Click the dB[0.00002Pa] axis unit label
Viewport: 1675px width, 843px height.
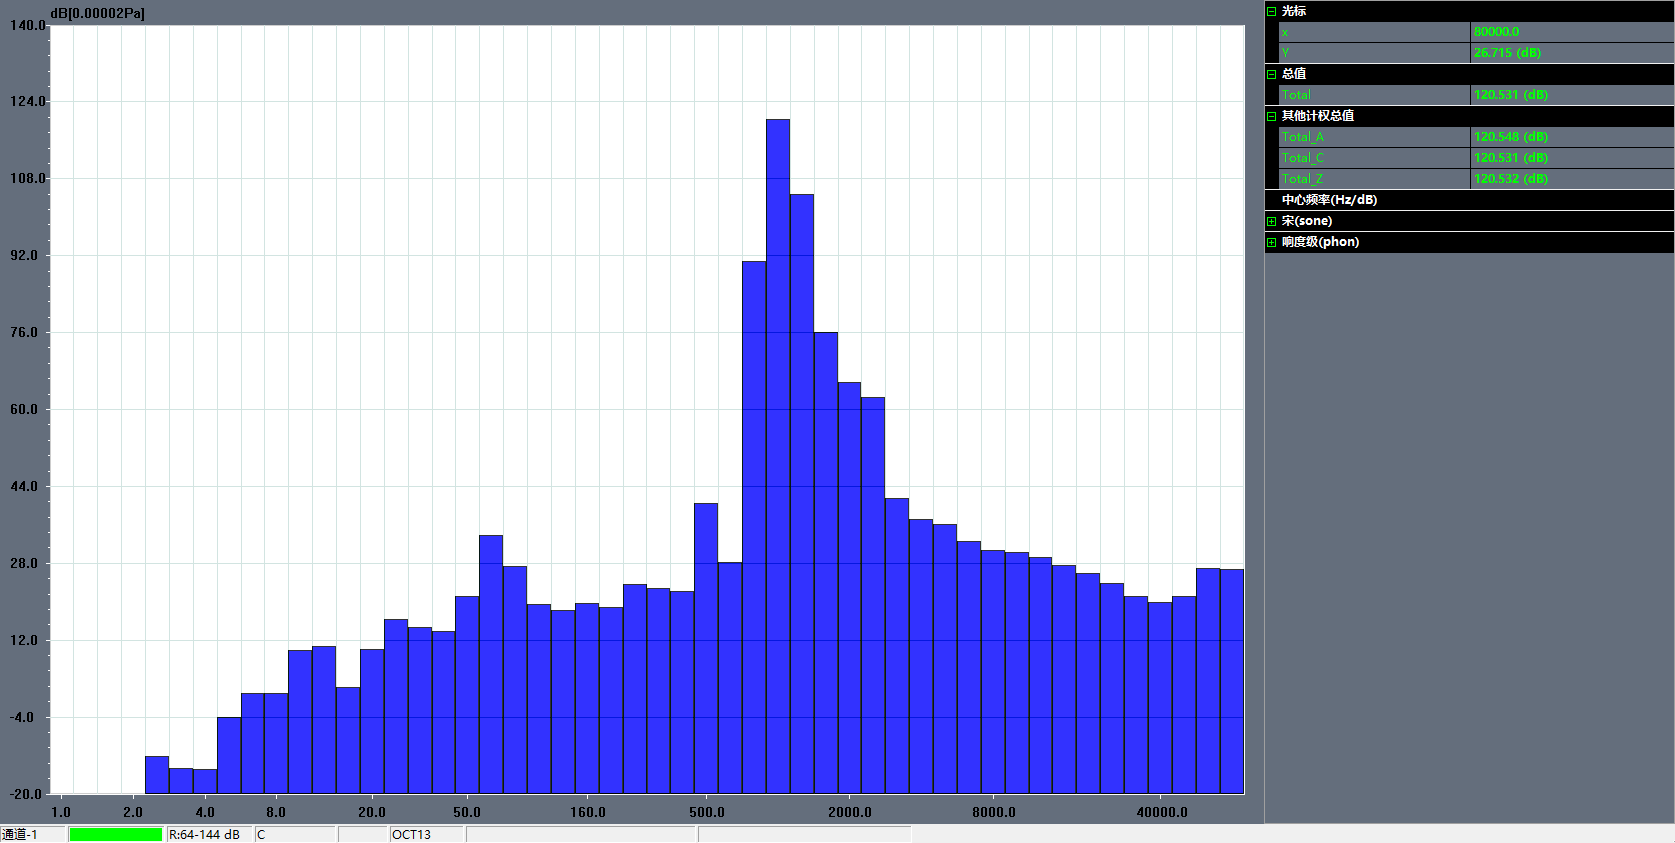[x=98, y=13]
